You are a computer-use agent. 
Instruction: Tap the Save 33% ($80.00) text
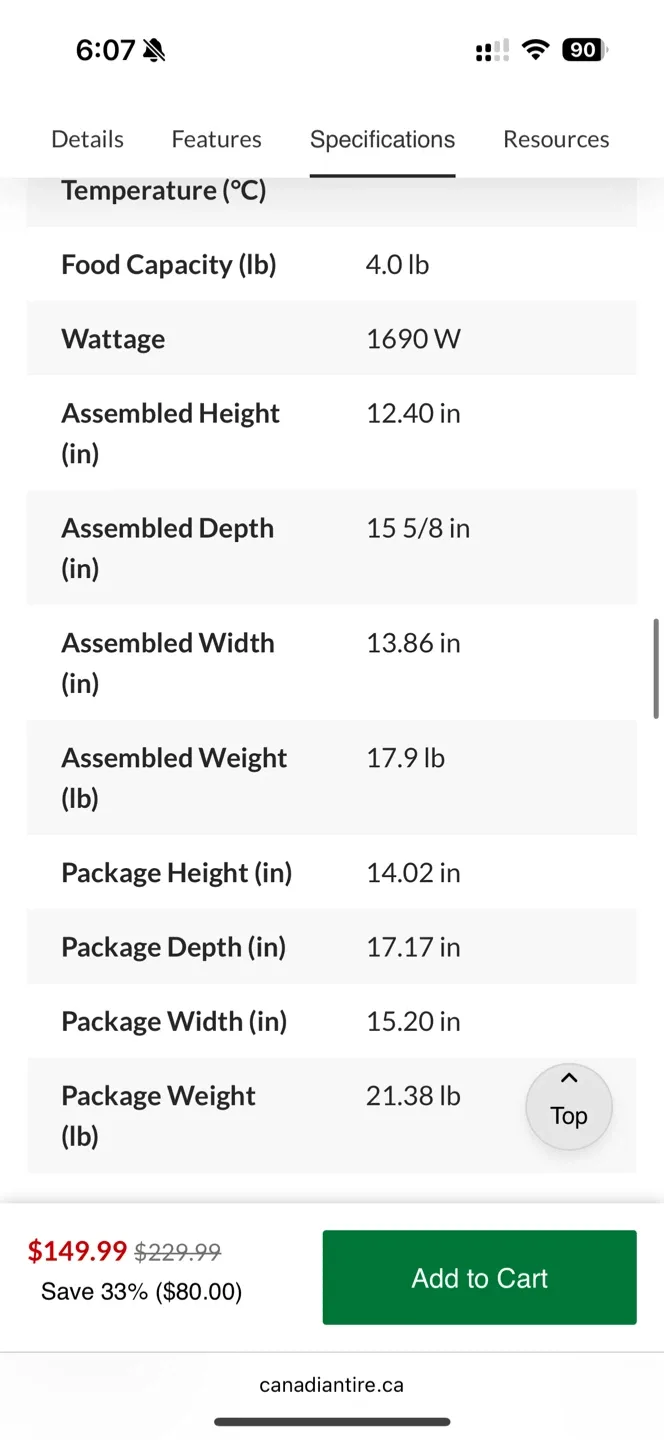[141, 1292]
